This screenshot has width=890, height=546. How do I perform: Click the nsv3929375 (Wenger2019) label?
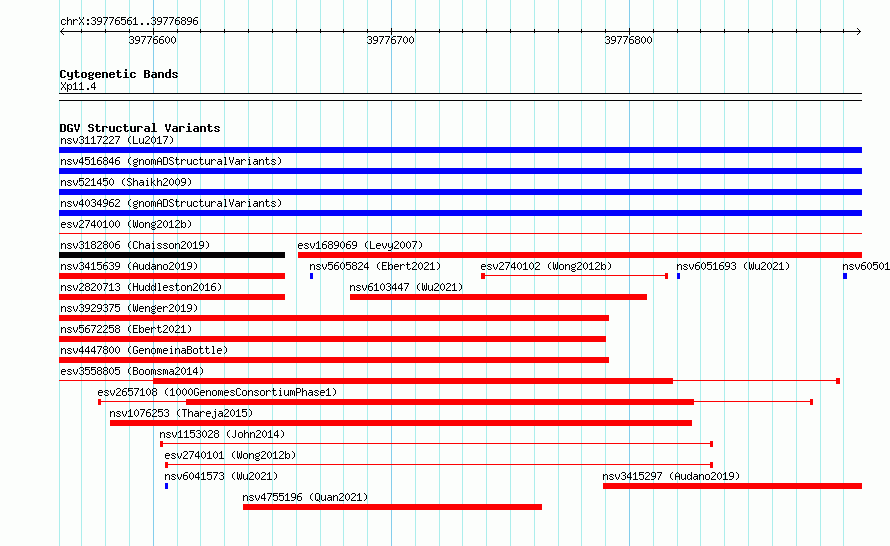[129, 308]
